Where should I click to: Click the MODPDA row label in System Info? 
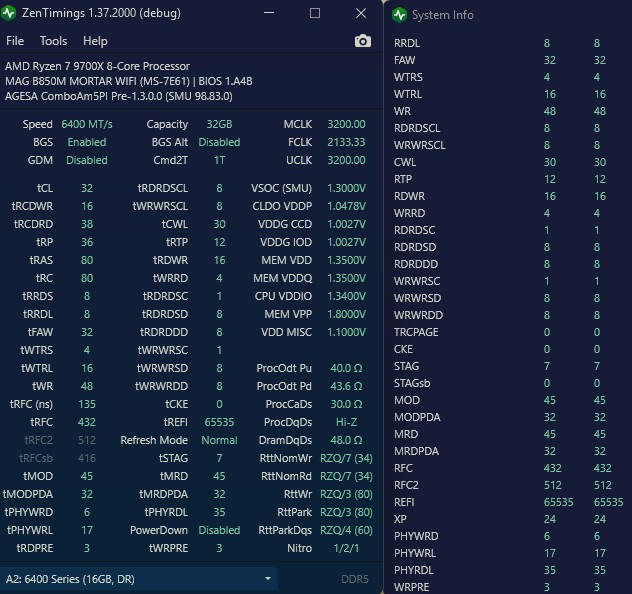(x=417, y=417)
